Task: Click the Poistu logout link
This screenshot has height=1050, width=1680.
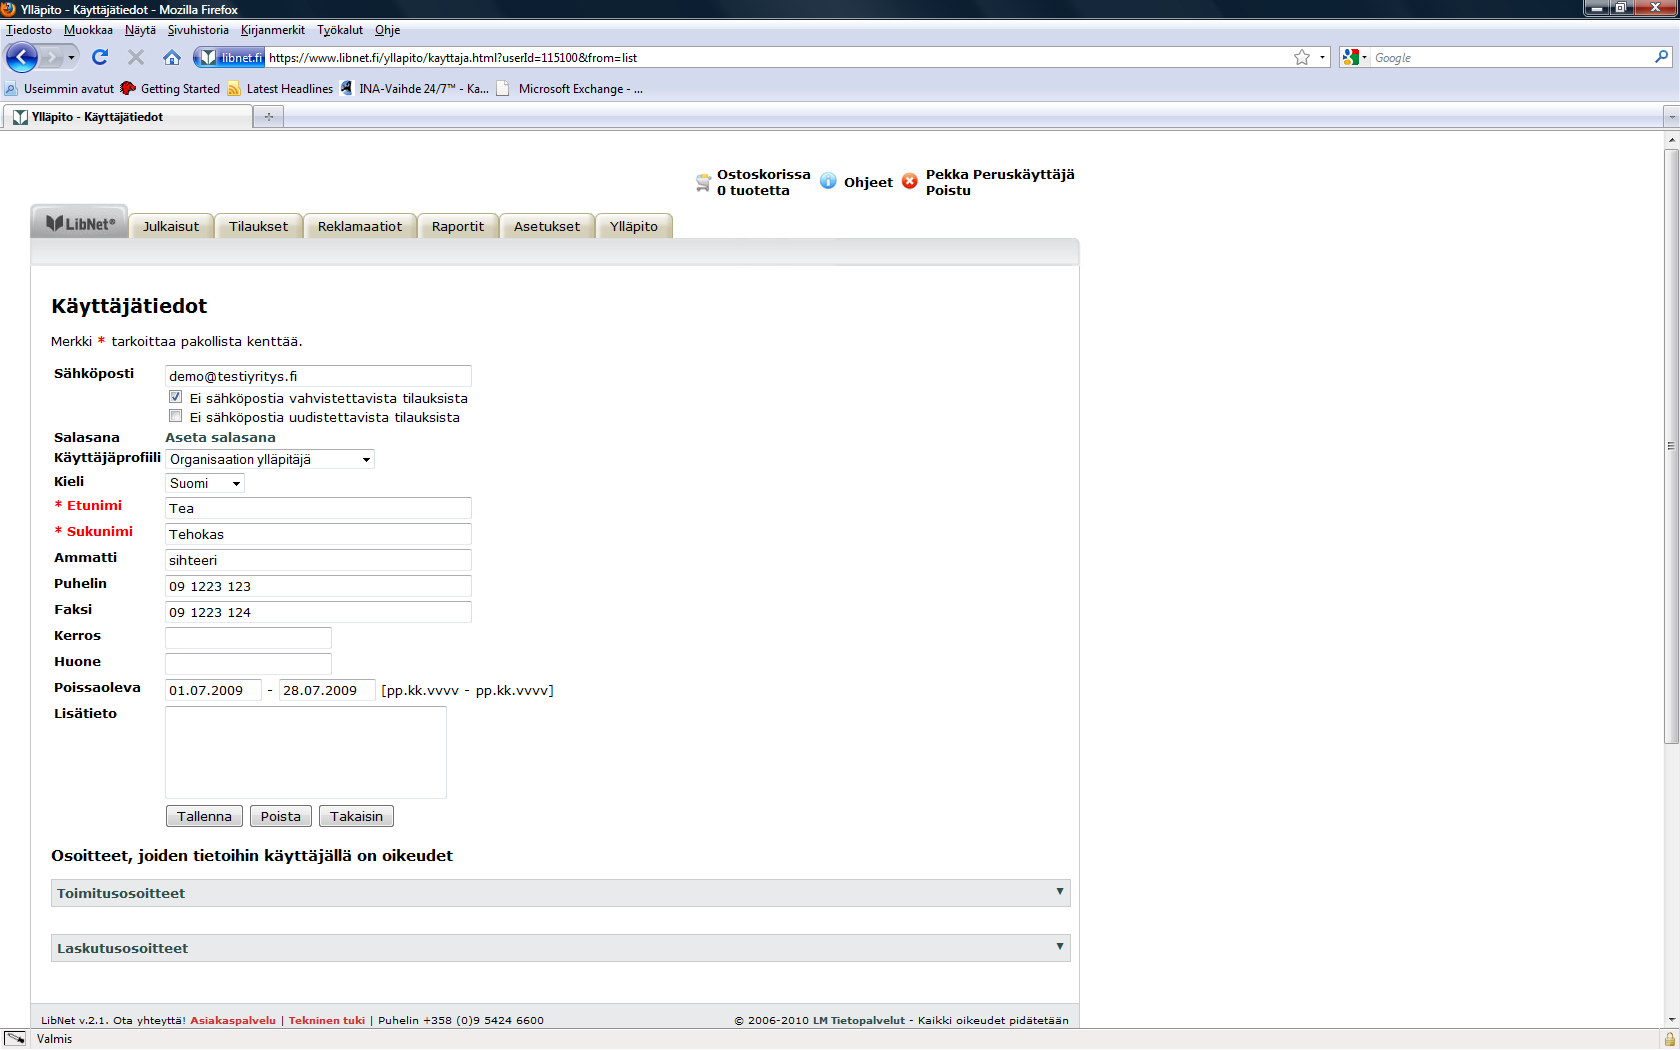Action: pyautogui.click(x=948, y=190)
